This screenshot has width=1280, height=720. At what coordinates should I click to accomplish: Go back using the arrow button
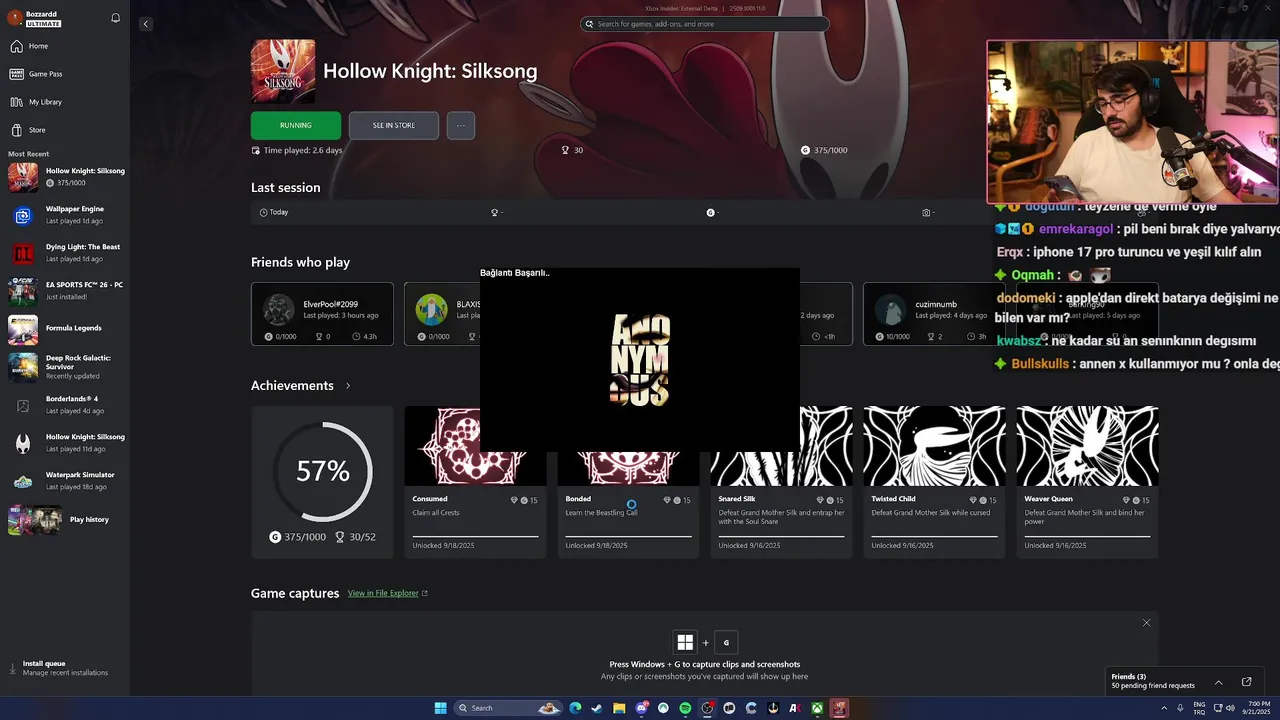[145, 24]
